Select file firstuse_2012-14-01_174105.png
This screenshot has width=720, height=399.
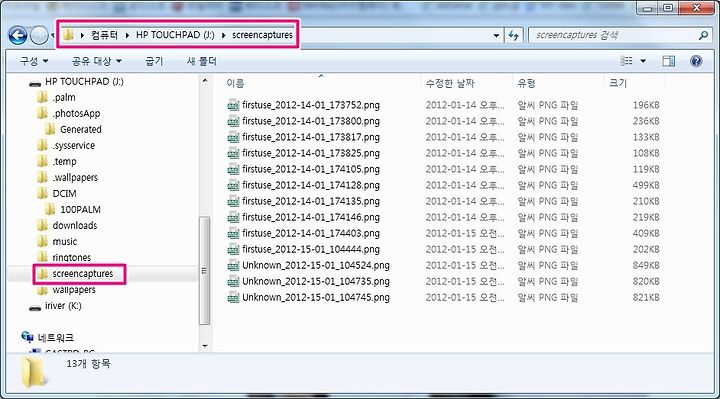point(311,169)
